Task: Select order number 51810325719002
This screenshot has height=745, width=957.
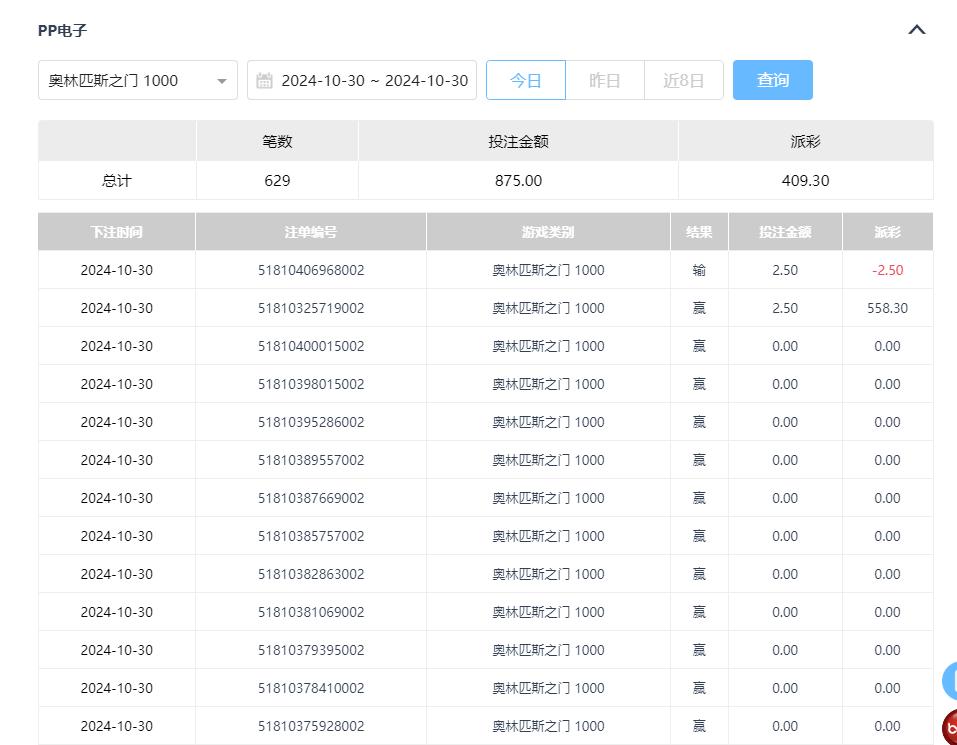Action: [310, 308]
